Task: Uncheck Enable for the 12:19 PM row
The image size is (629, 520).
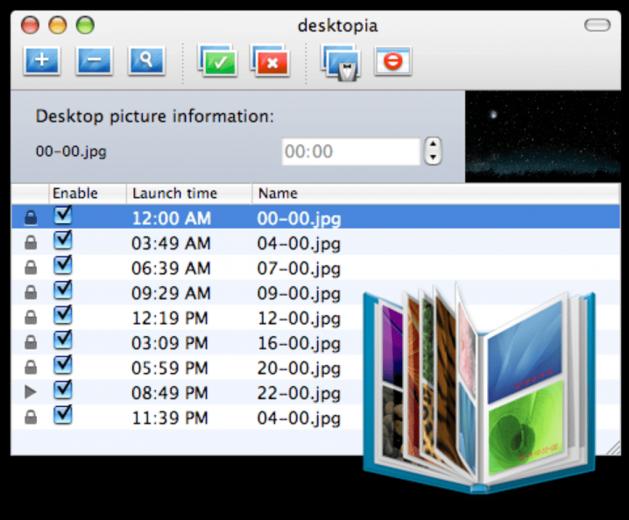Action: [63, 315]
